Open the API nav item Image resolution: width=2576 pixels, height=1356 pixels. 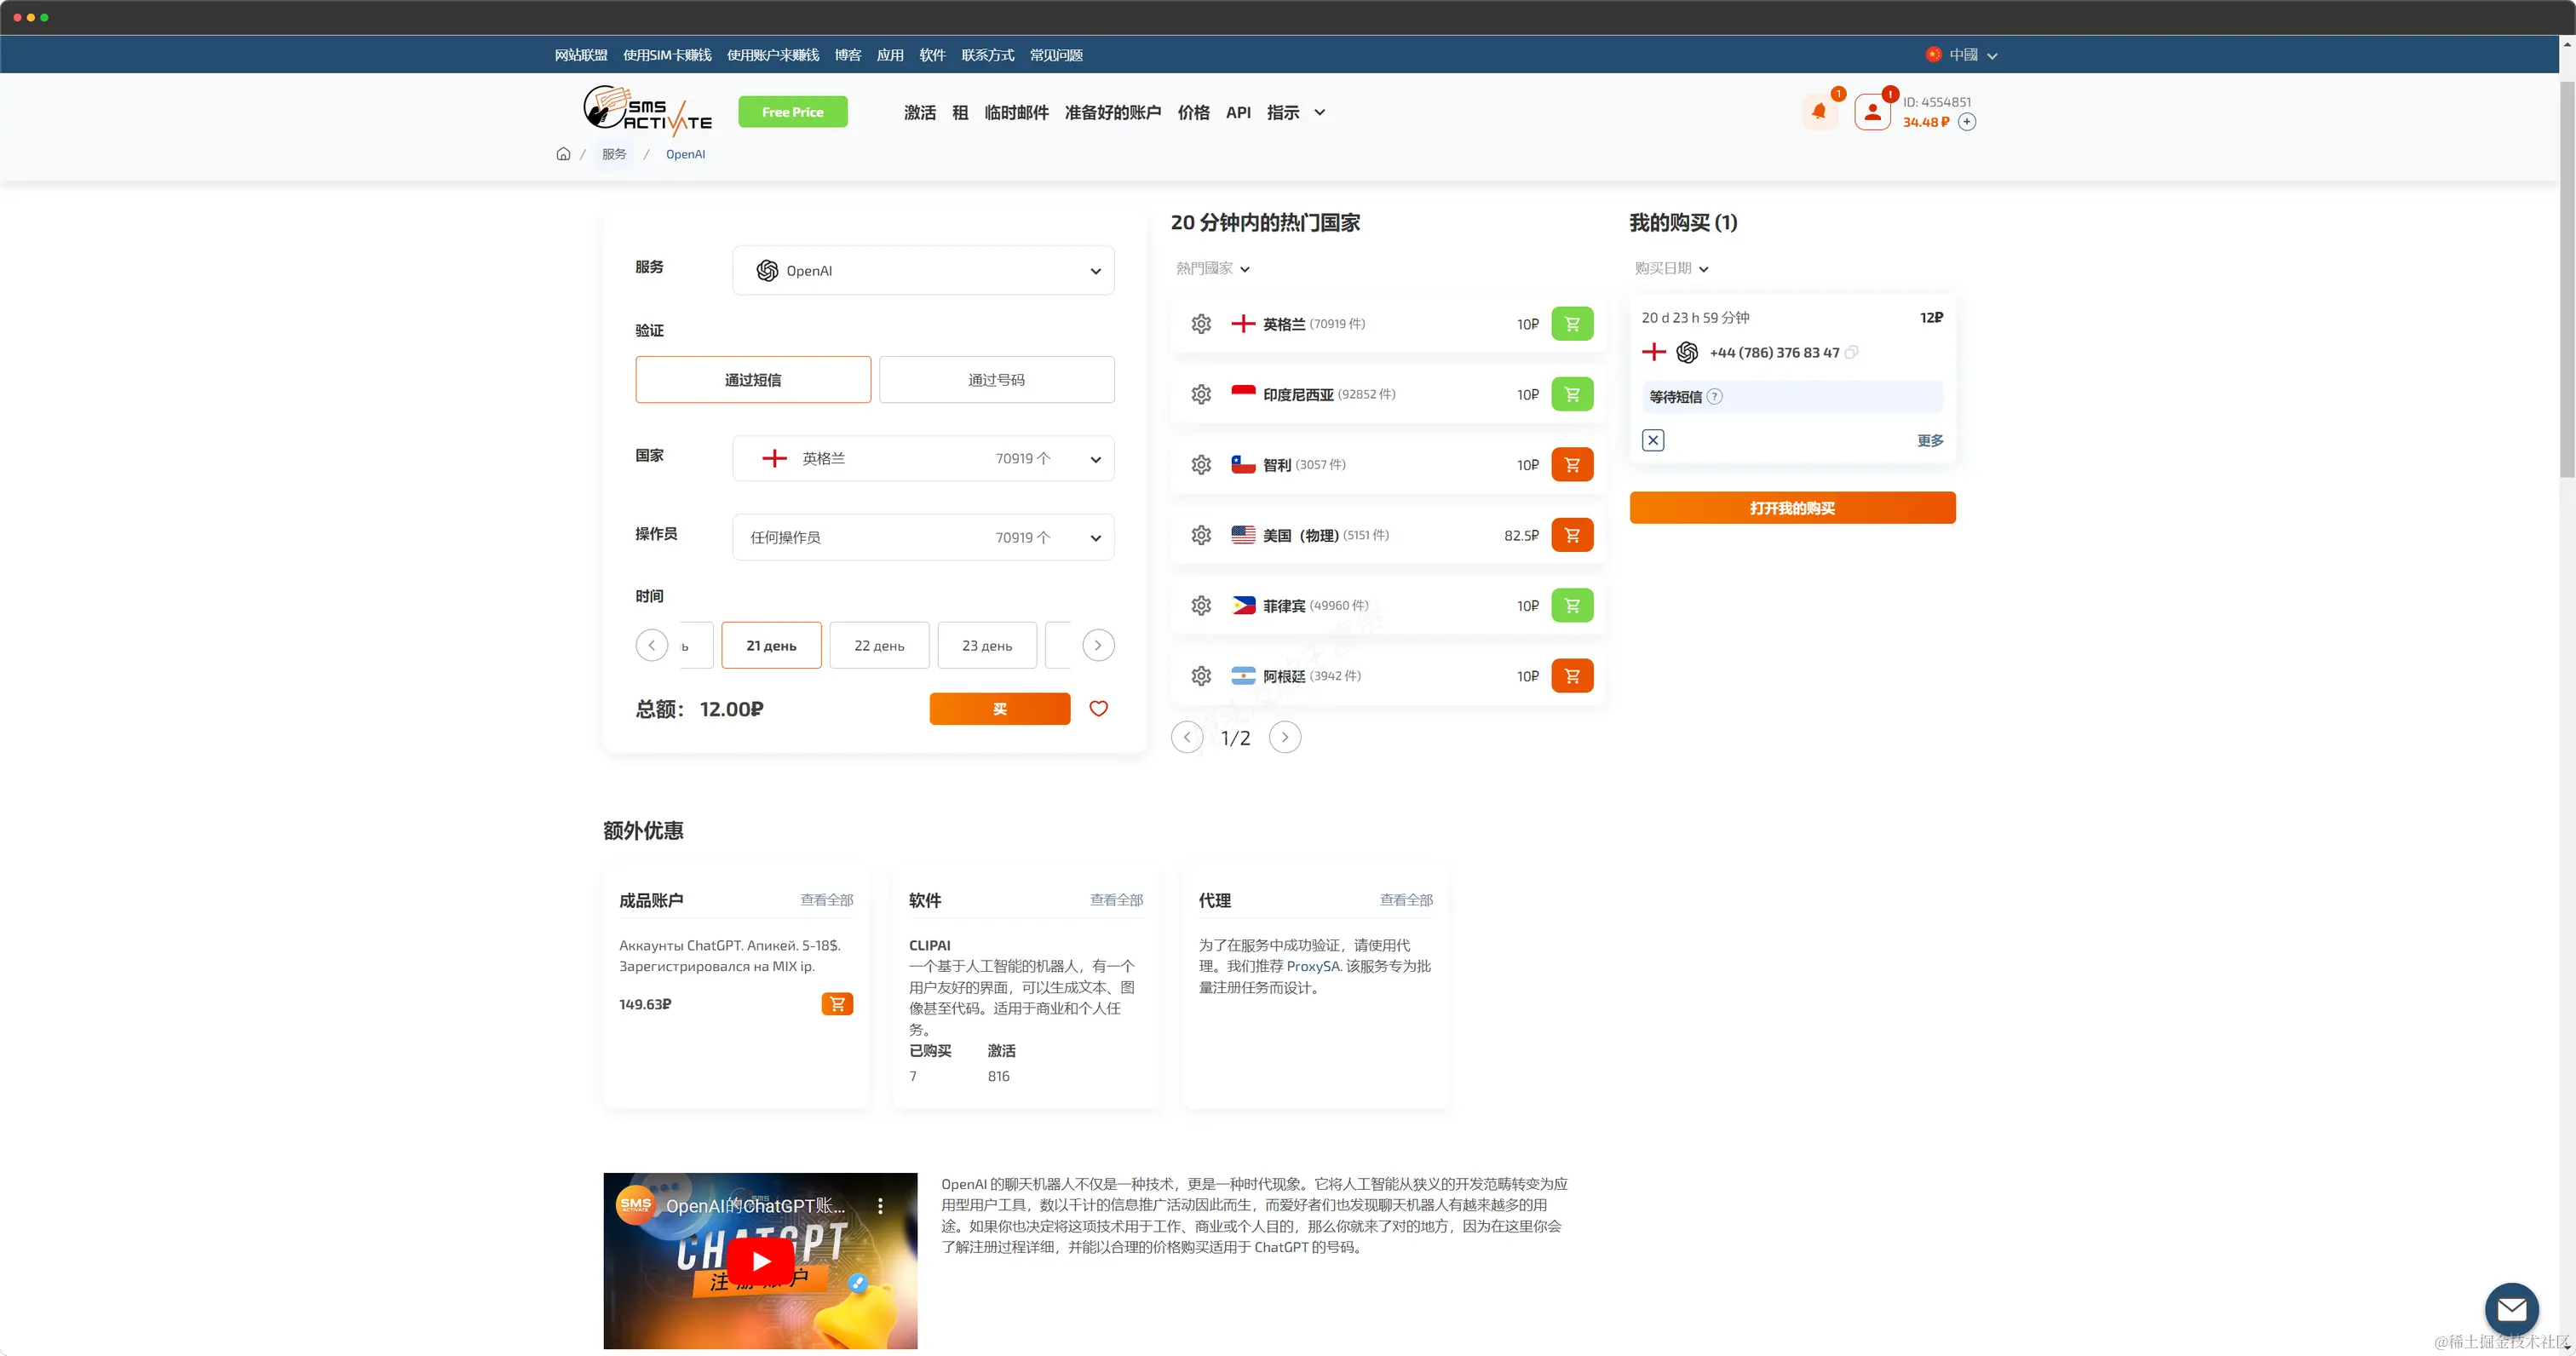[1238, 113]
